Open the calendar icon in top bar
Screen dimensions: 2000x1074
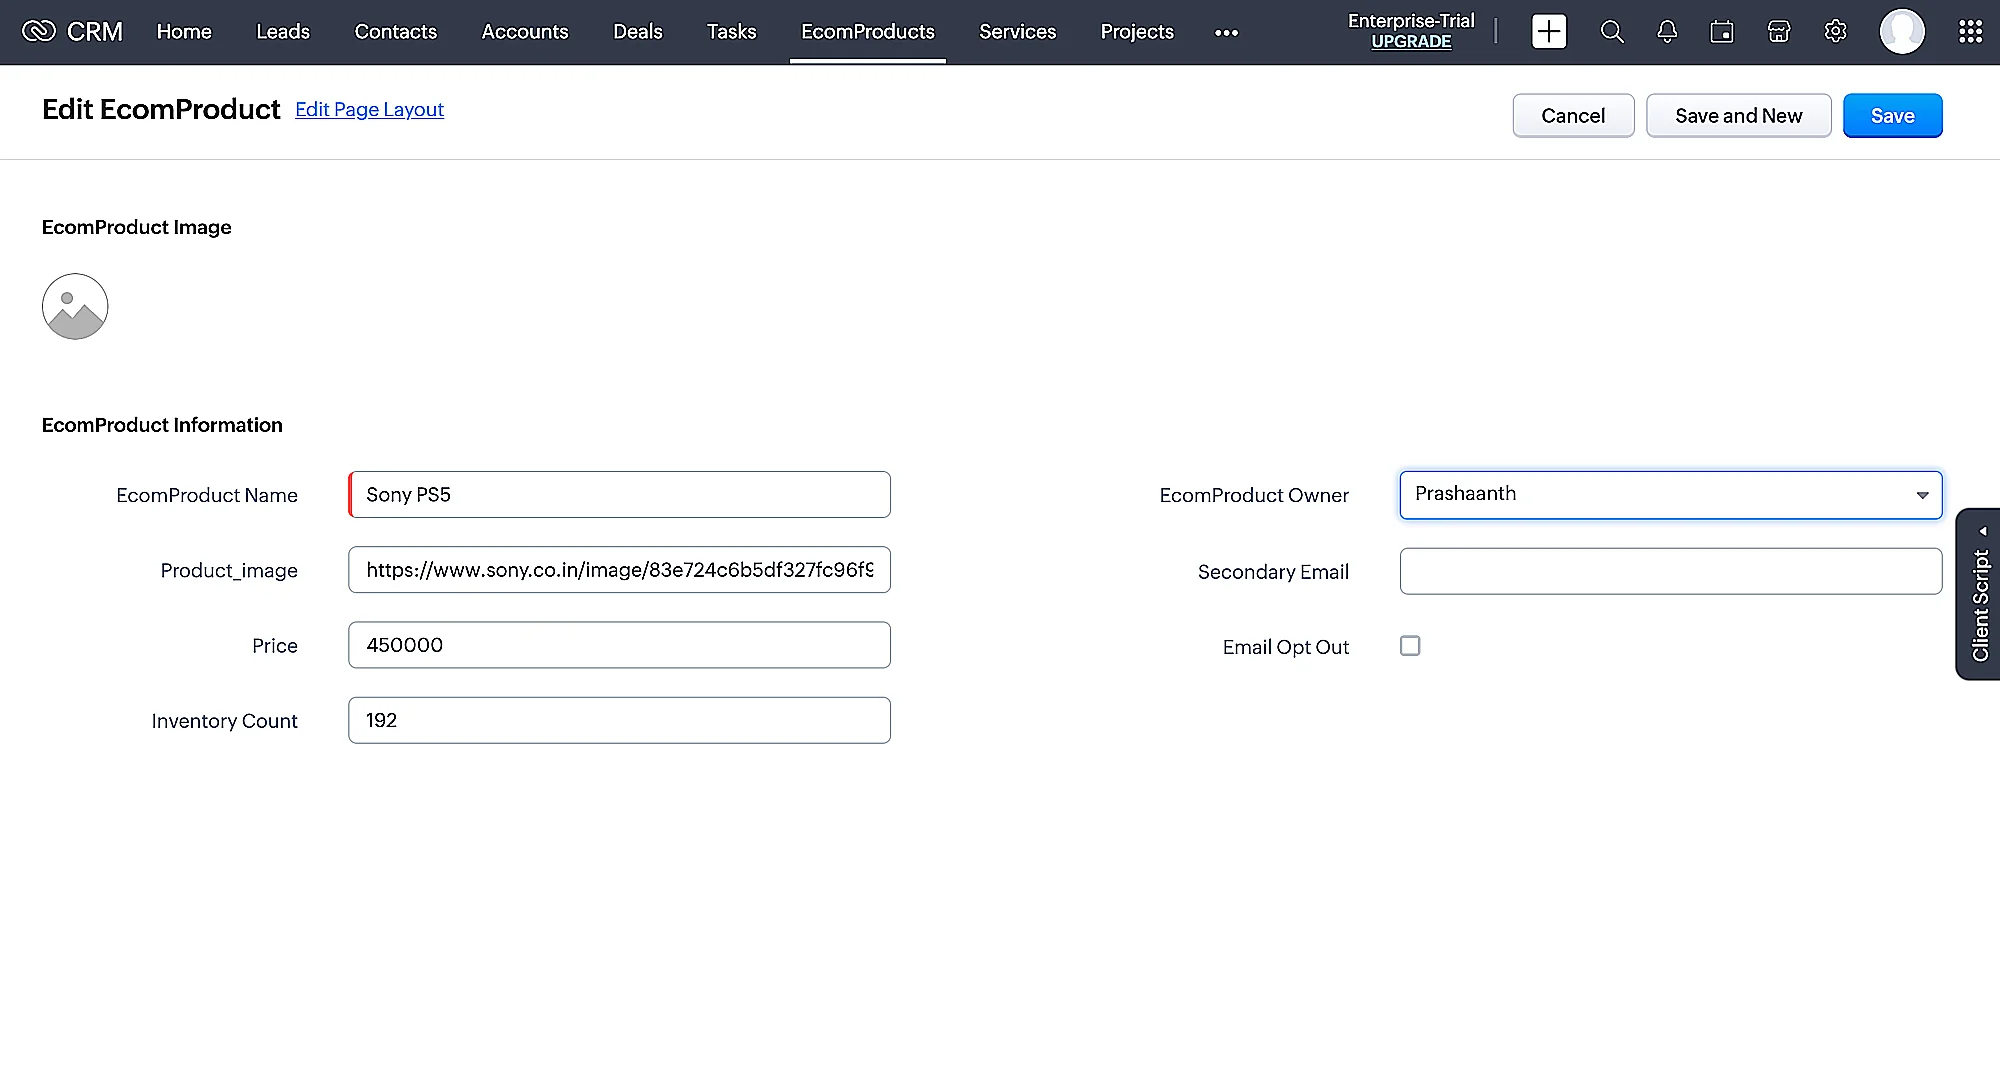pyautogui.click(x=1722, y=32)
